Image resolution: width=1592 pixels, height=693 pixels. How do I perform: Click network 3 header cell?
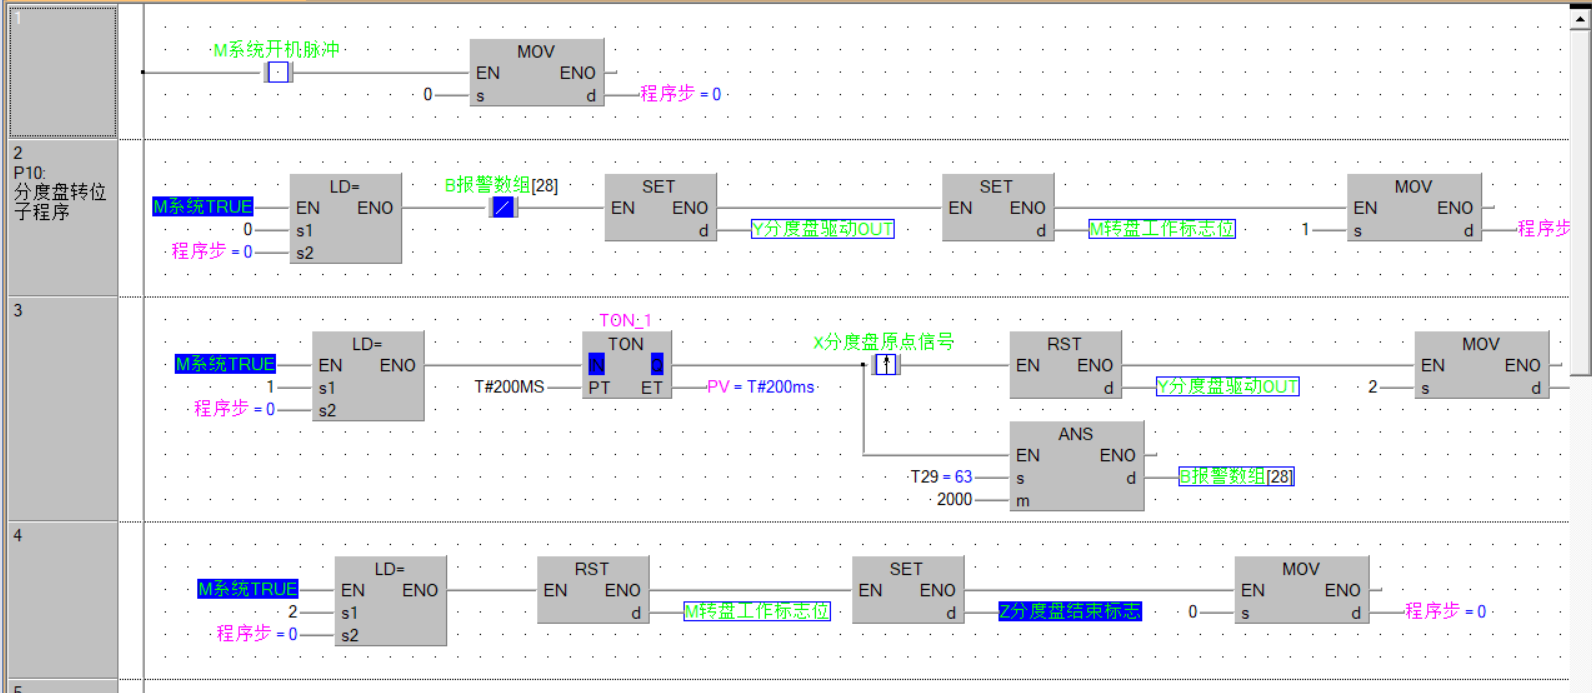coord(62,408)
